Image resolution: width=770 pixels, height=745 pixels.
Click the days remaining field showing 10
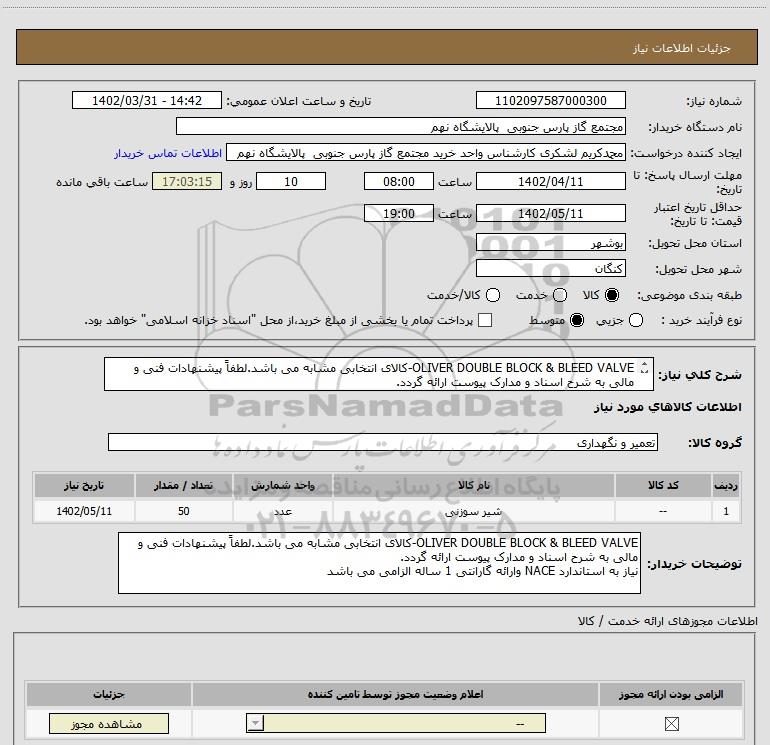[x=291, y=181]
